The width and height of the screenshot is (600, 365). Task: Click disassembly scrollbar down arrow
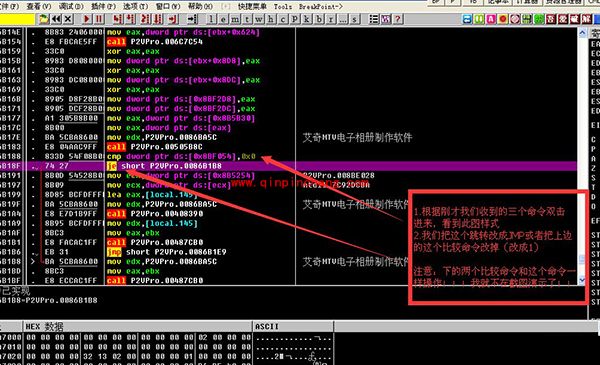582,280
